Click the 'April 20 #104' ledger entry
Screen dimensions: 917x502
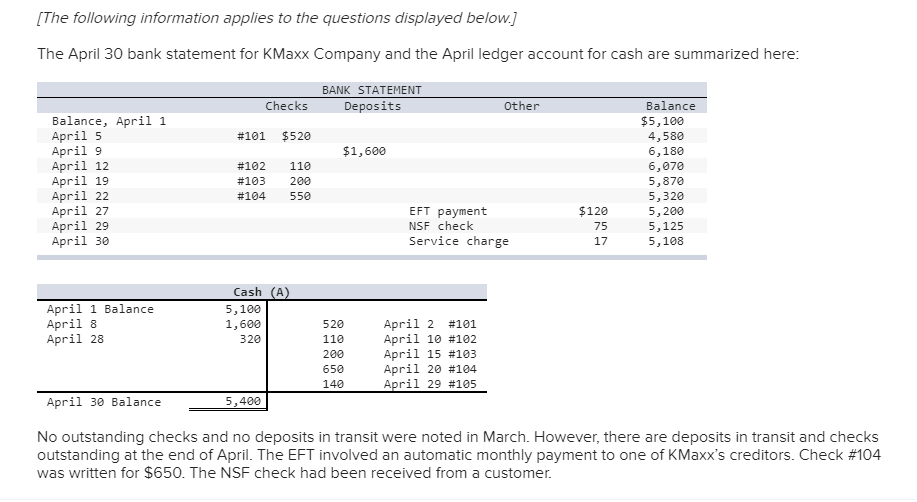[x=430, y=369]
